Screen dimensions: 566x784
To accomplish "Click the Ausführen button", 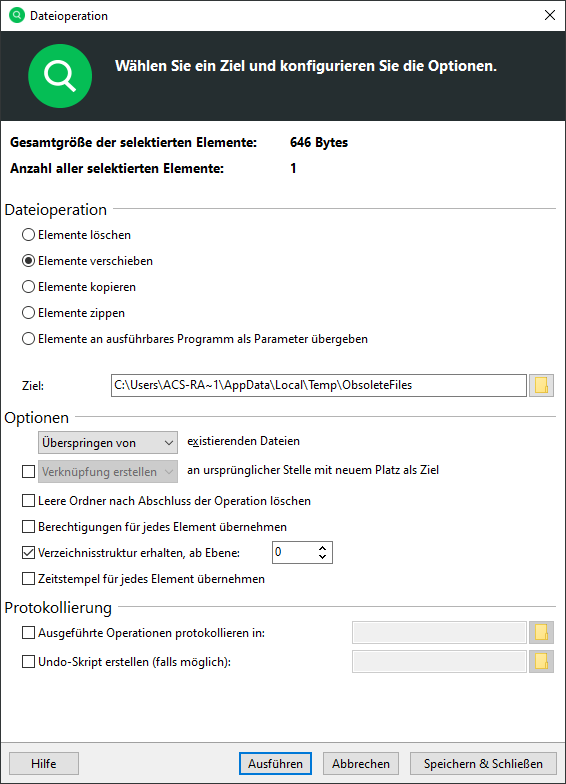I will 276,764.
